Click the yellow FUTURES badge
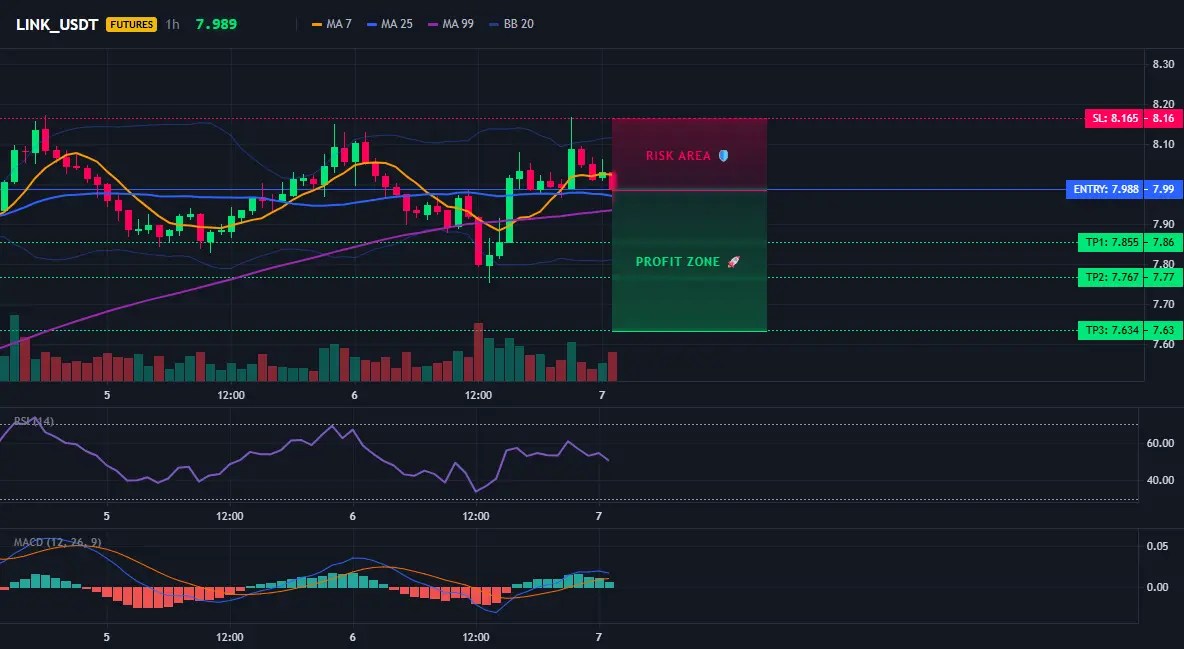 click(x=131, y=24)
